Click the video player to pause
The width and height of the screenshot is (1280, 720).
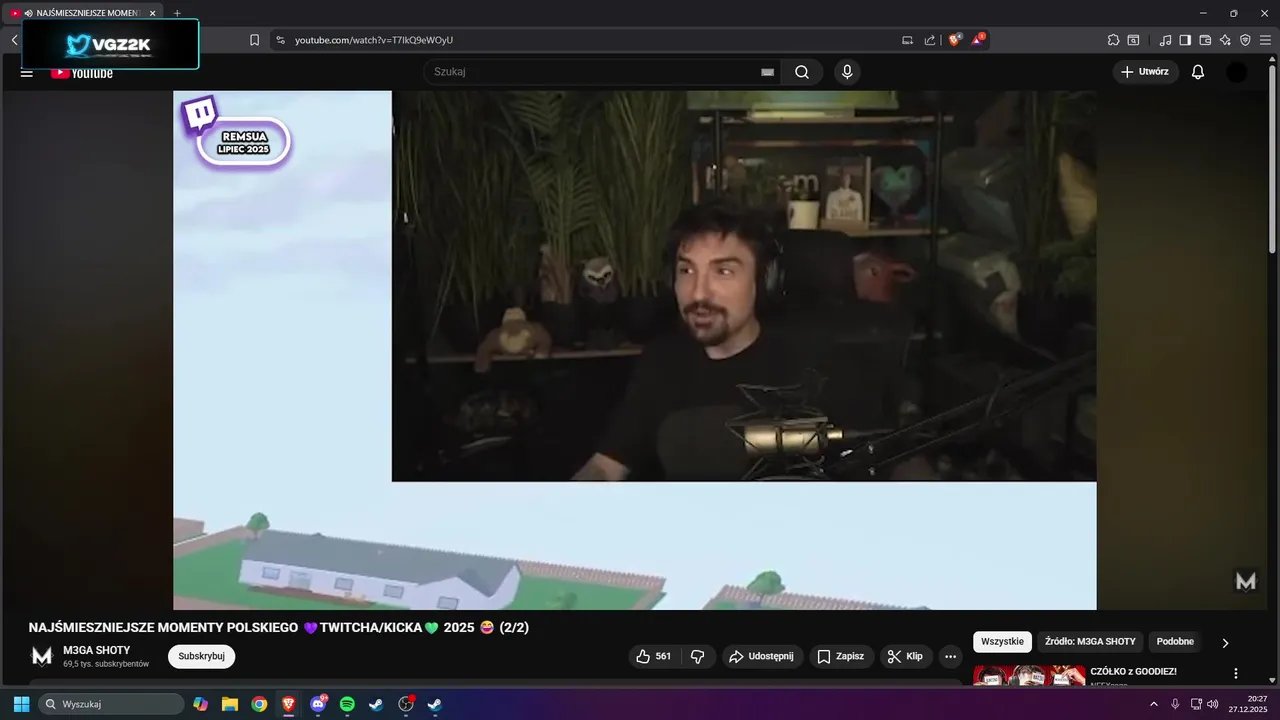click(635, 350)
